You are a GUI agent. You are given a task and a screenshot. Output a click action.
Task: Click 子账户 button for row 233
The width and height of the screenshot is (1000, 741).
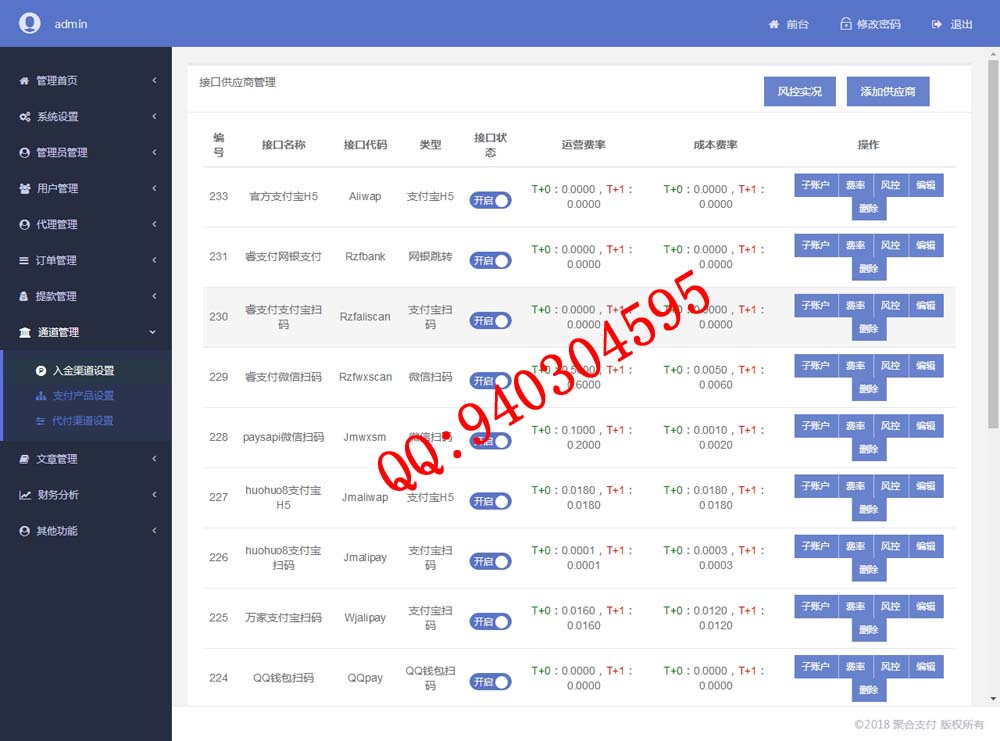click(816, 185)
